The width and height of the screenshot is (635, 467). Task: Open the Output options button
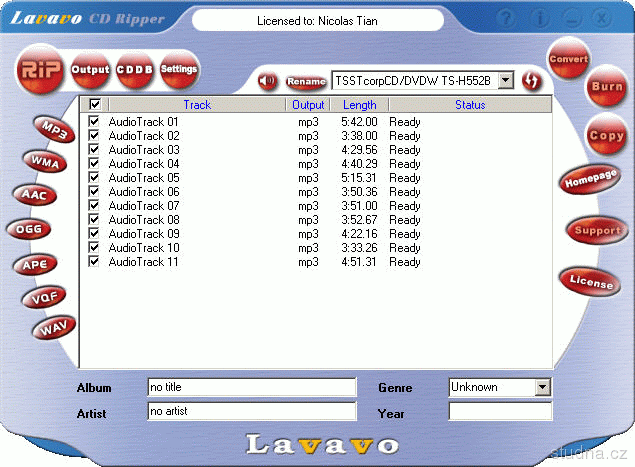coord(90,70)
